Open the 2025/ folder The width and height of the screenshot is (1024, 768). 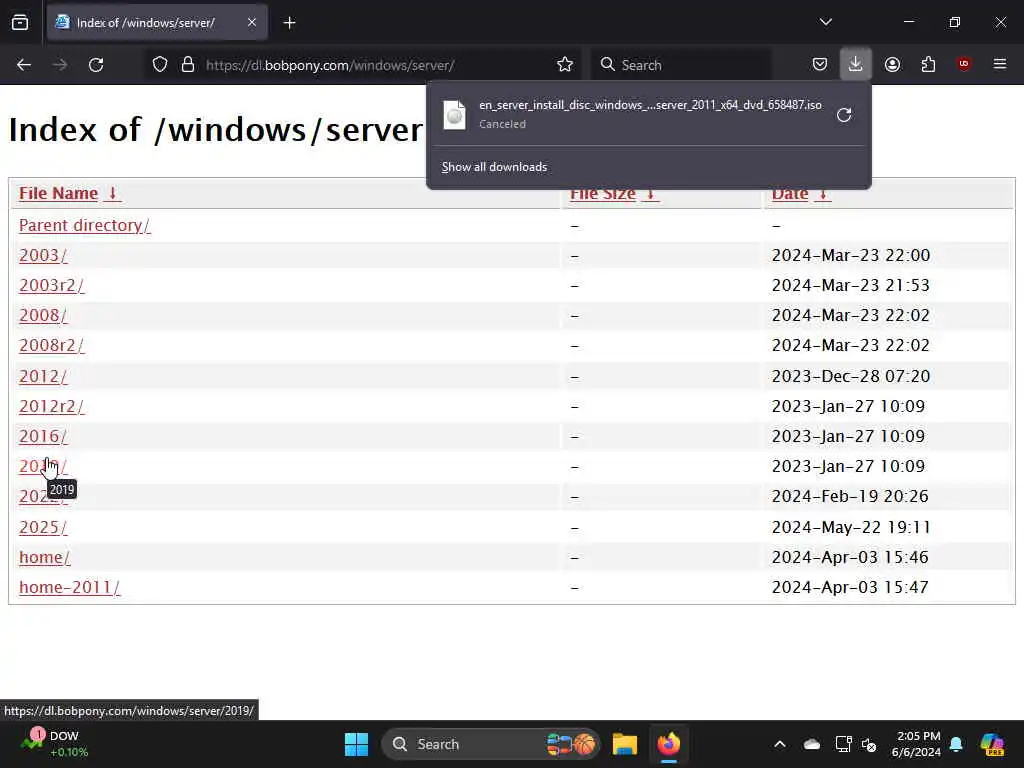tap(43, 527)
